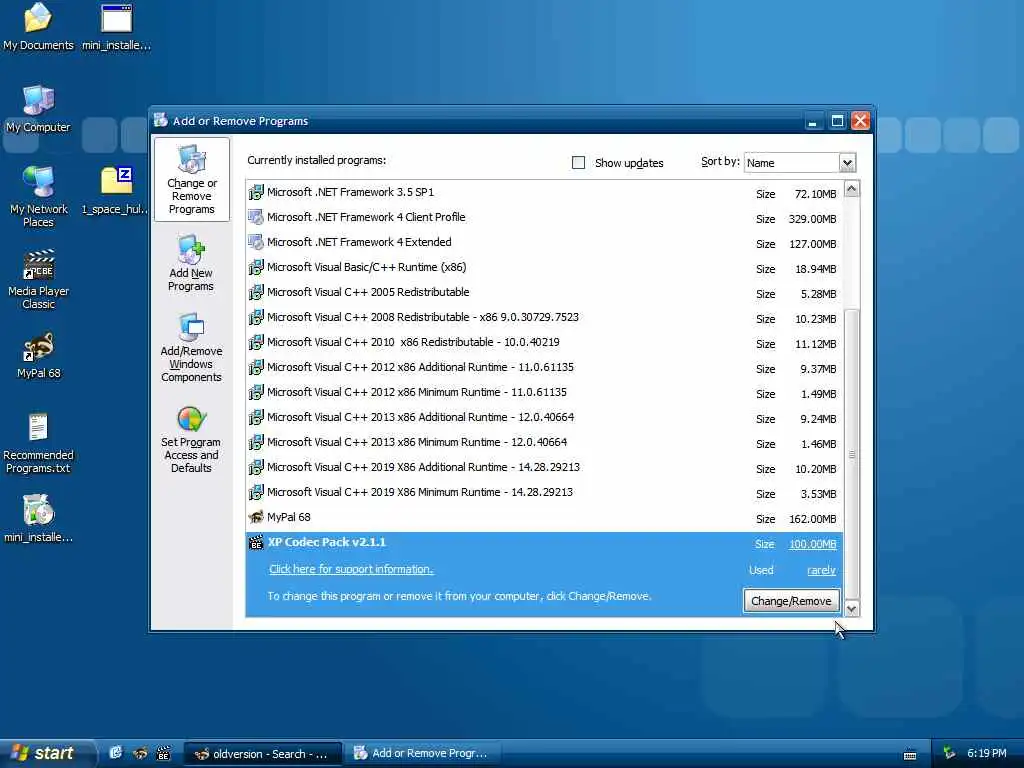Click the rarely used link

[x=822, y=570]
